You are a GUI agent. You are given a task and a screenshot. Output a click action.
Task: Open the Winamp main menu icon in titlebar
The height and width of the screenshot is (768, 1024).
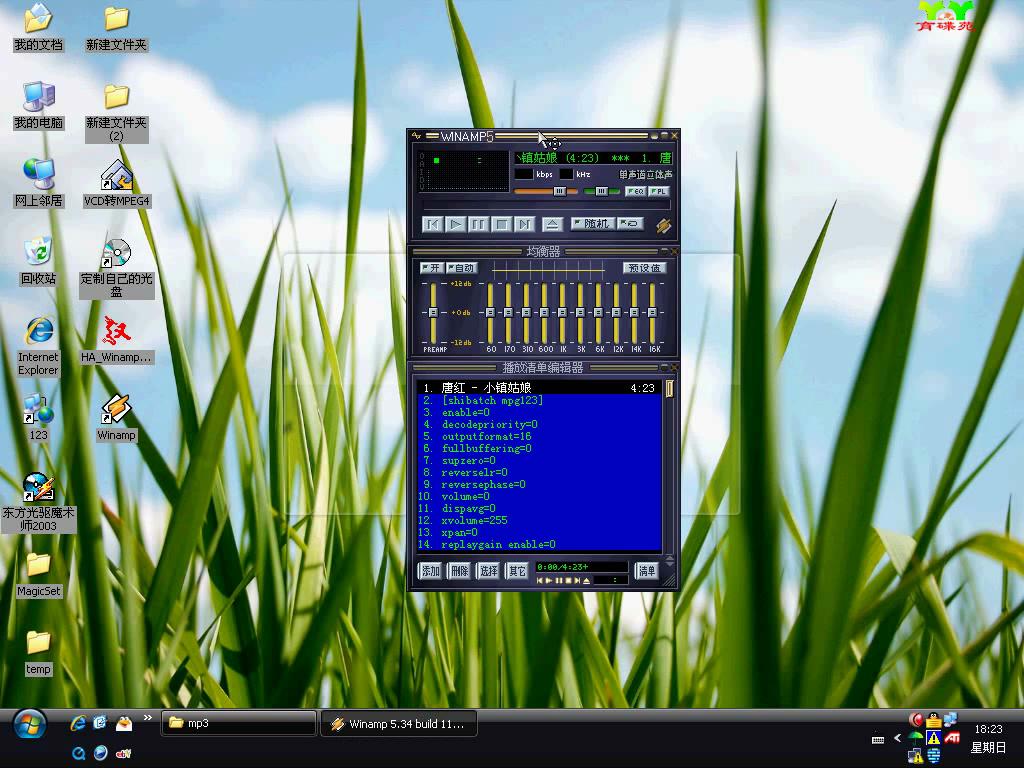pyautogui.click(x=416, y=136)
